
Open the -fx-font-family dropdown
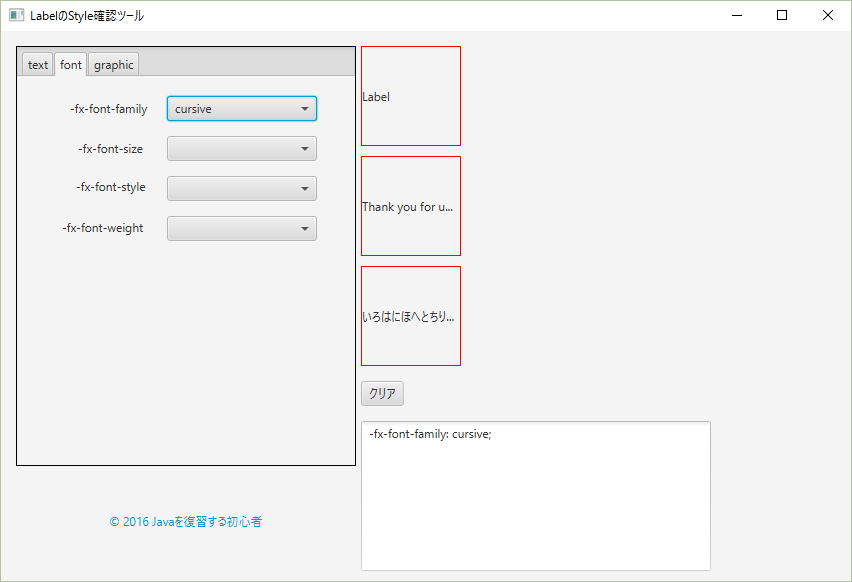(x=241, y=108)
